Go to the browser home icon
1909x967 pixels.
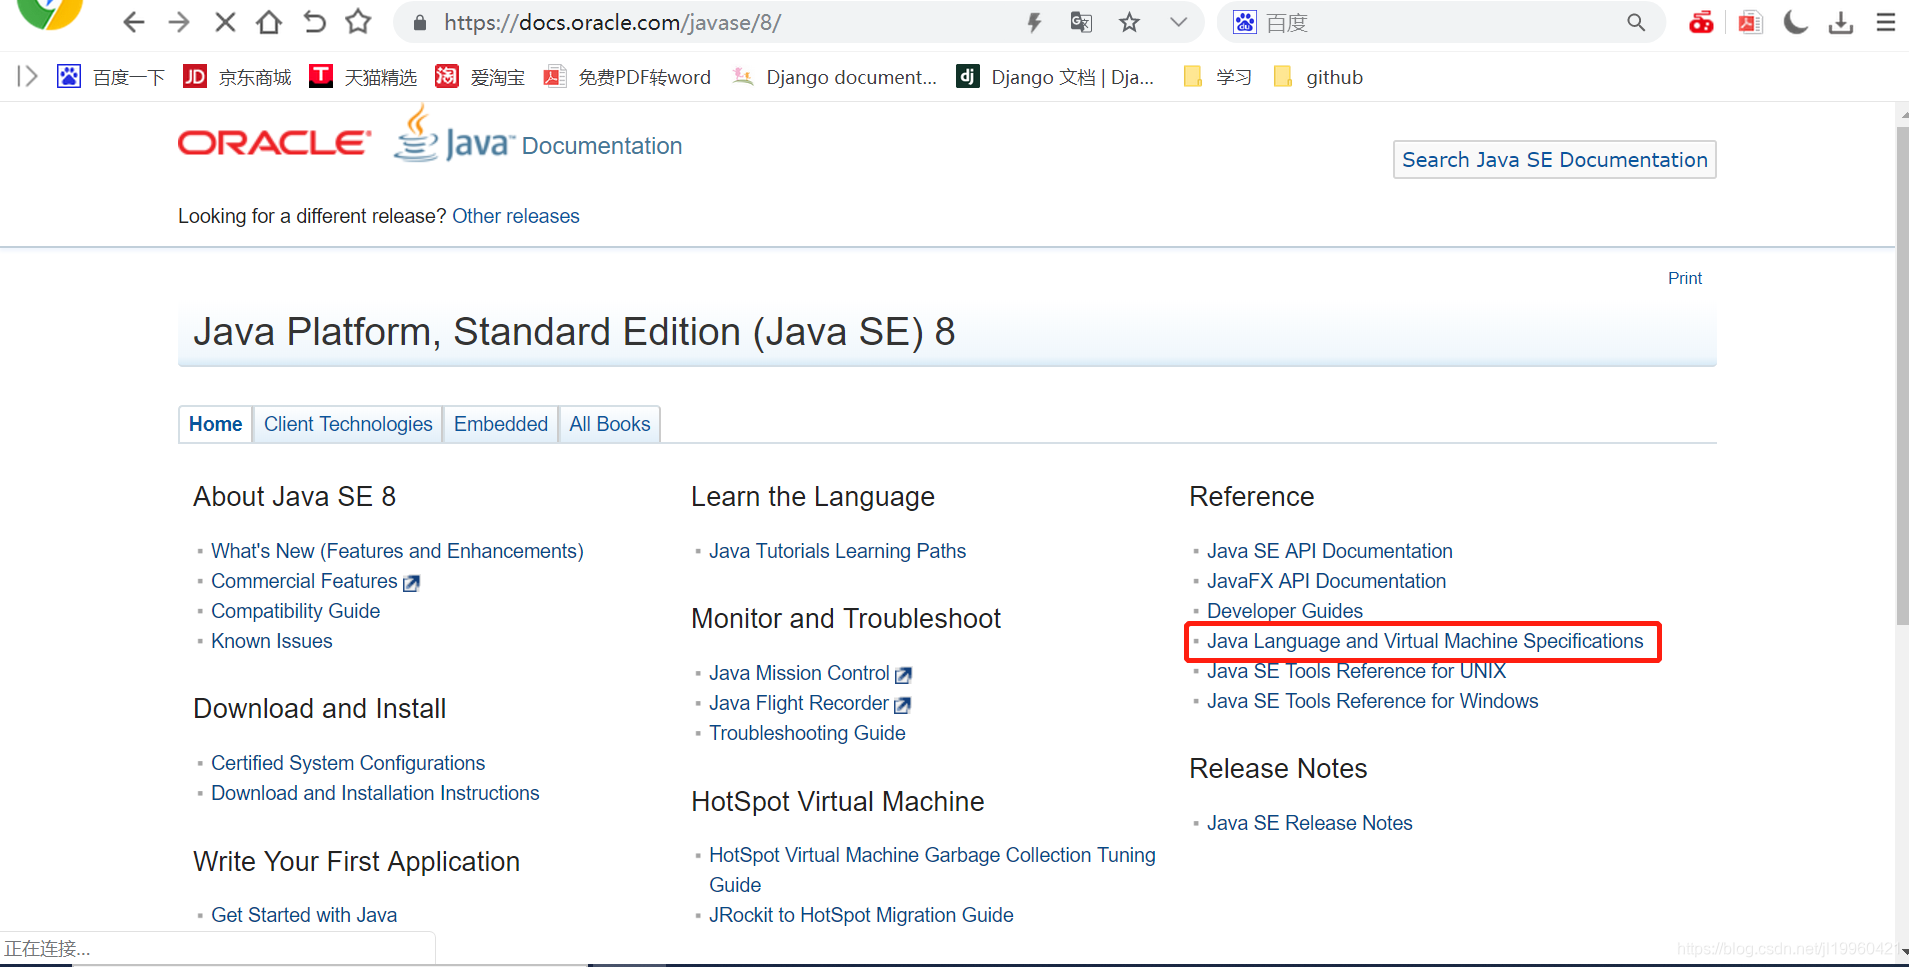pyautogui.click(x=269, y=22)
